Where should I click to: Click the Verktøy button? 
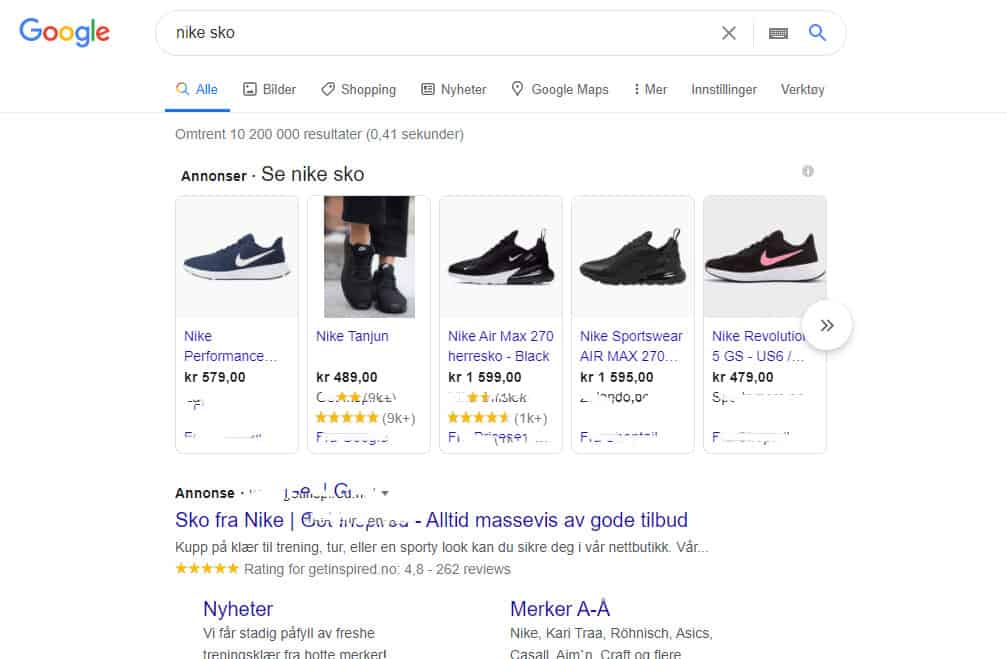(x=802, y=89)
